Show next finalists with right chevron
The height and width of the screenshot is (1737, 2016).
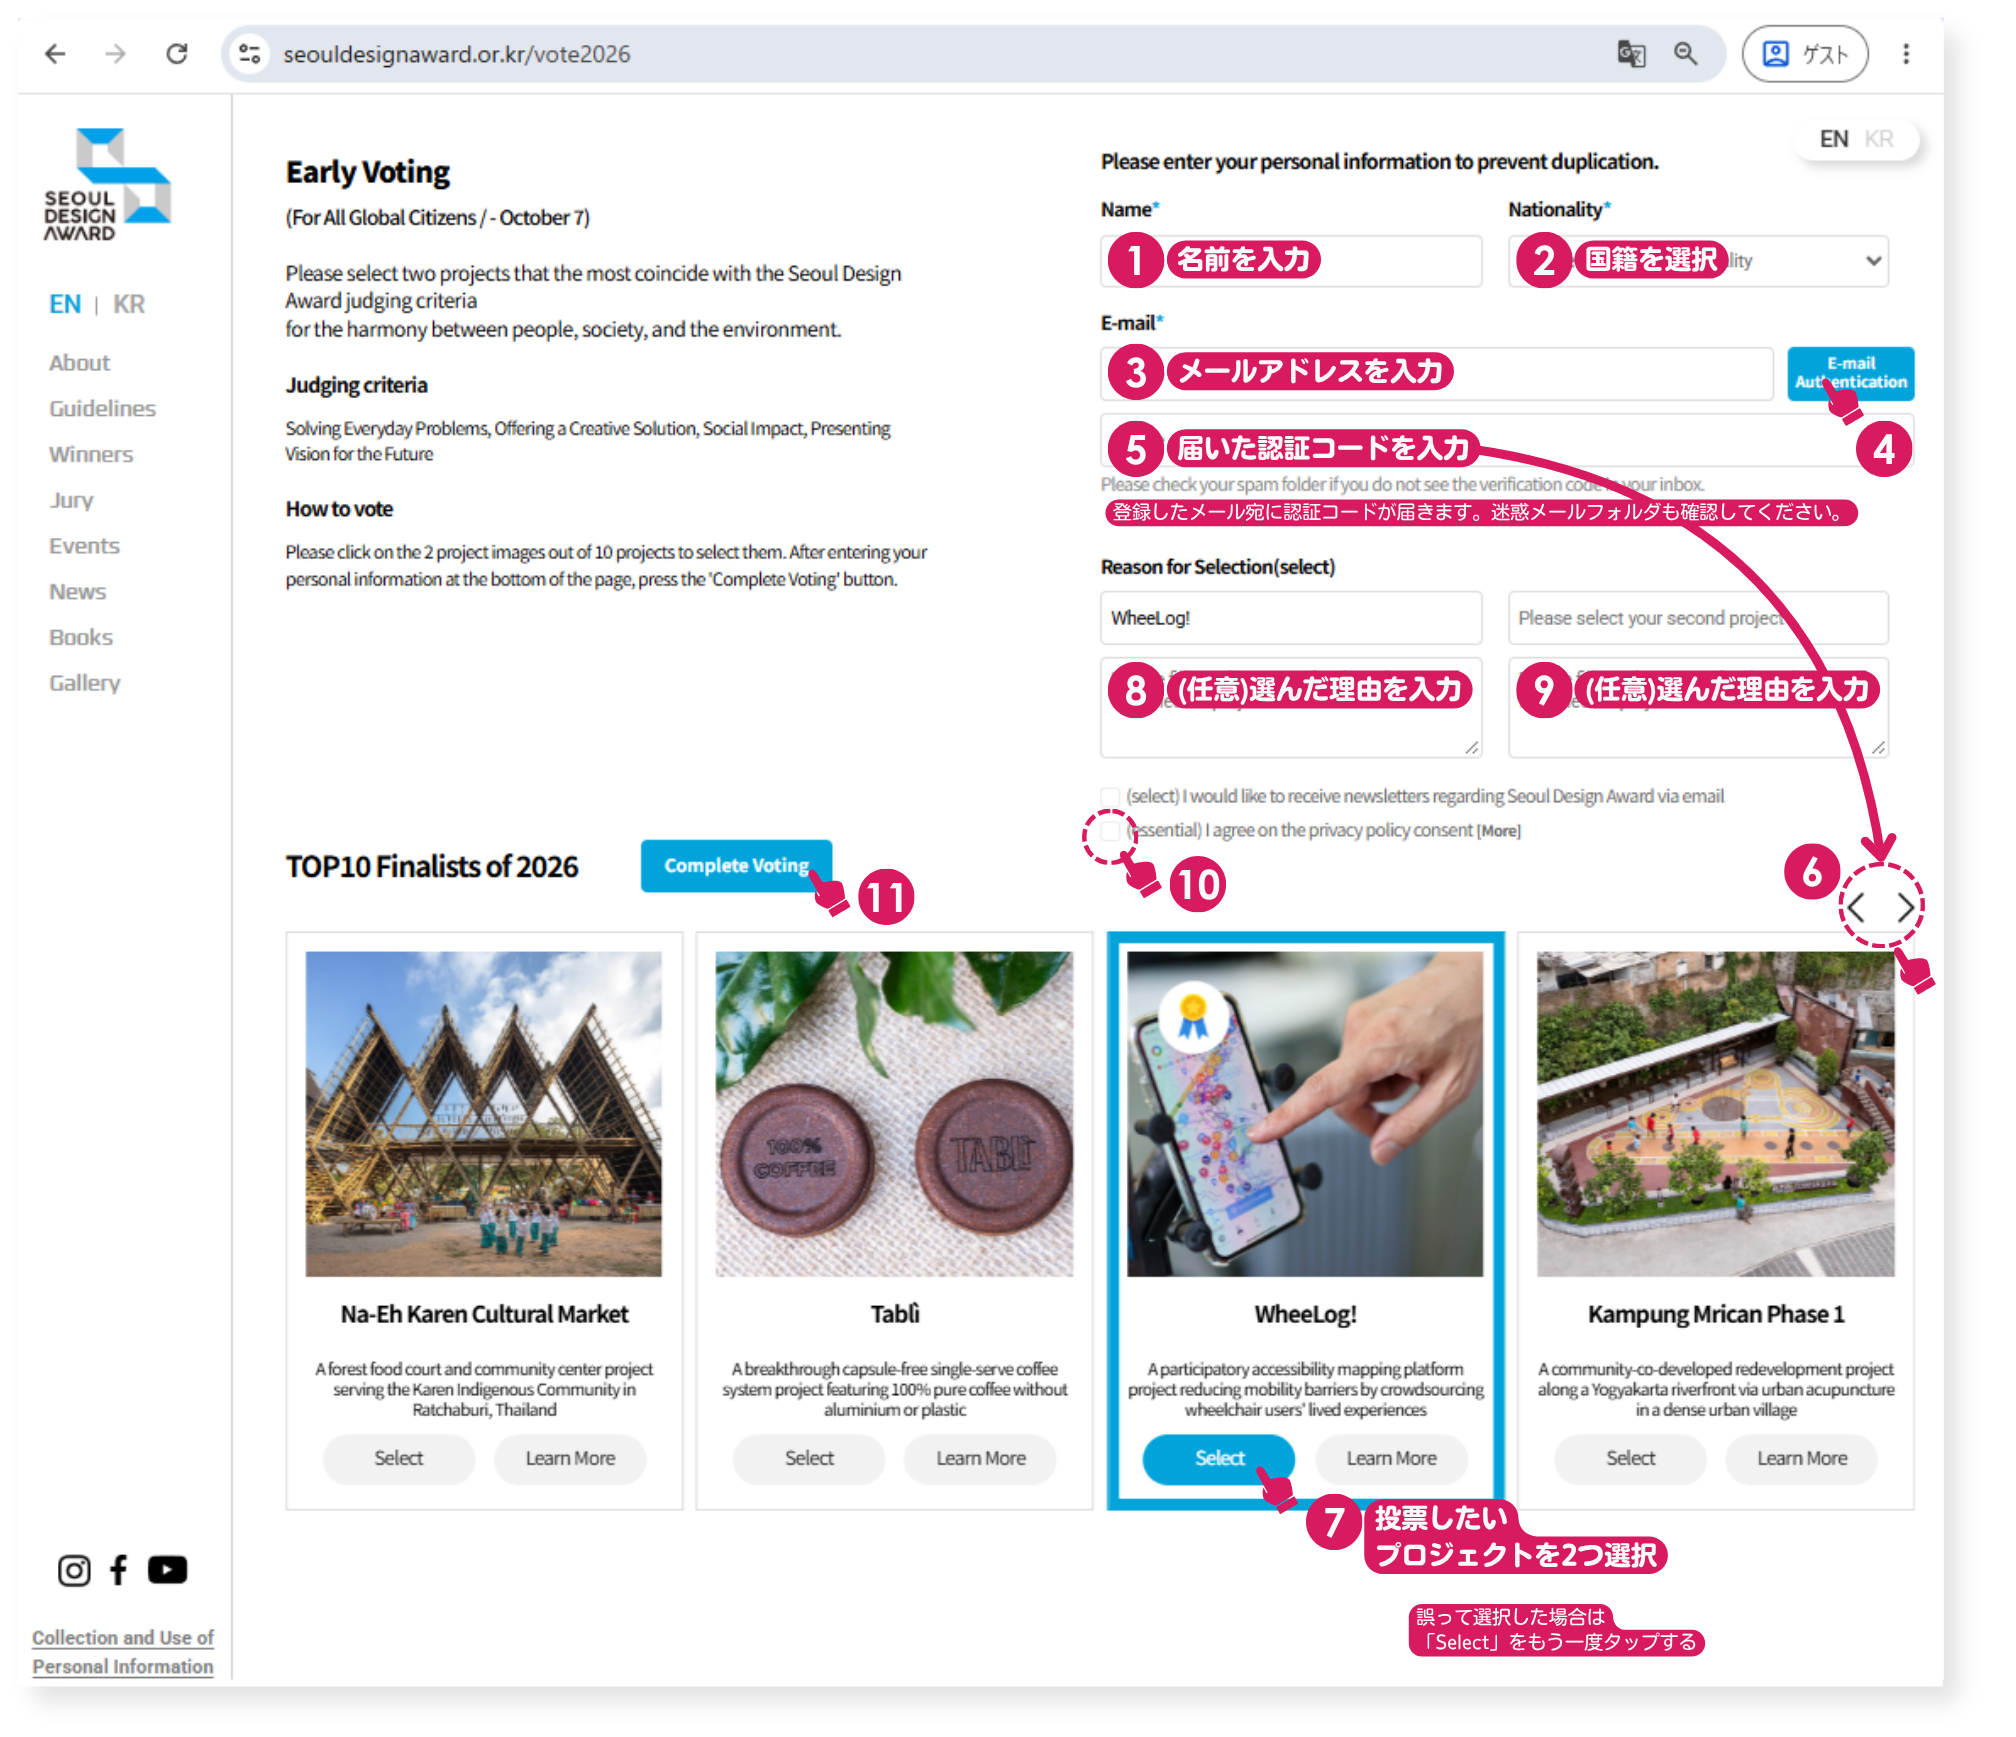click(x=1905, y=907)
